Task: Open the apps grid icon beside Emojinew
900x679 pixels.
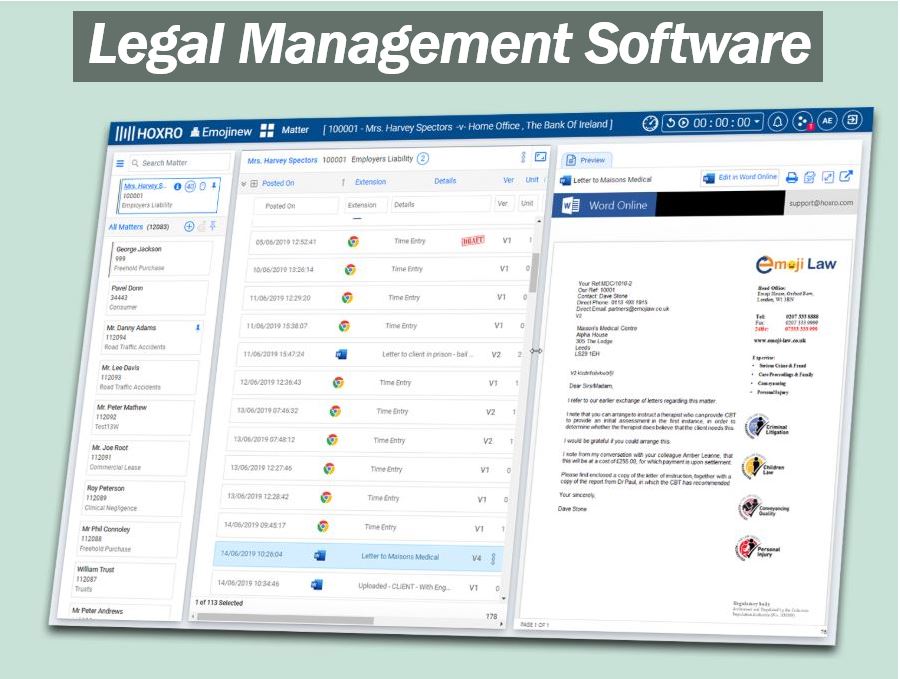Action: [267, 131]
